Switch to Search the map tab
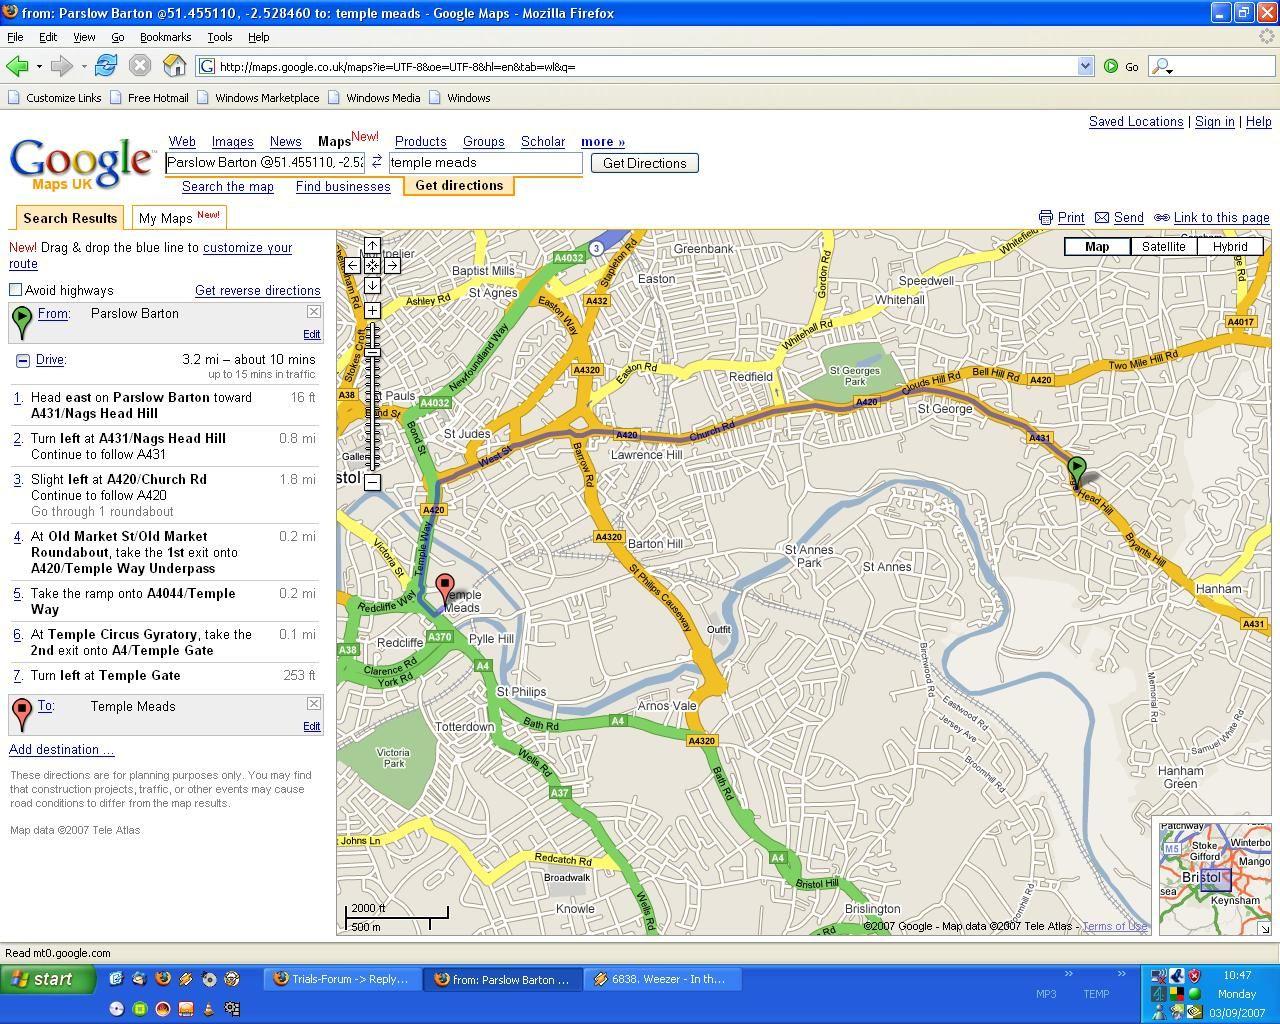 (228, 187)
